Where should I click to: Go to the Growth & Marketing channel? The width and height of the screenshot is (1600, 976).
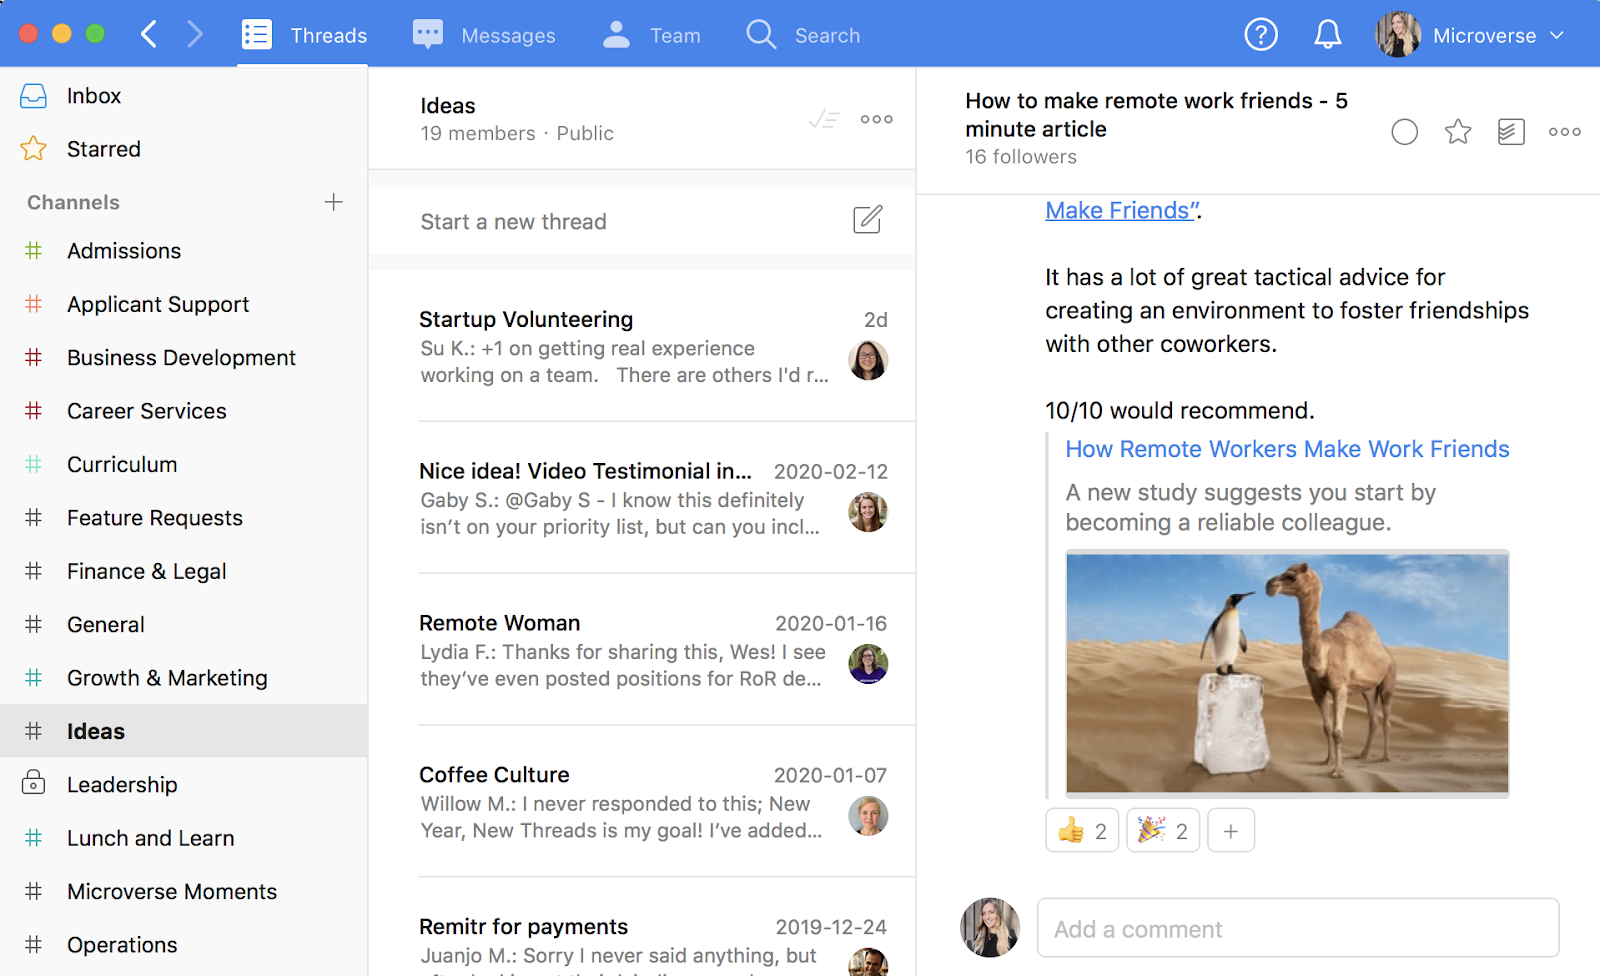tap(184, 678)
